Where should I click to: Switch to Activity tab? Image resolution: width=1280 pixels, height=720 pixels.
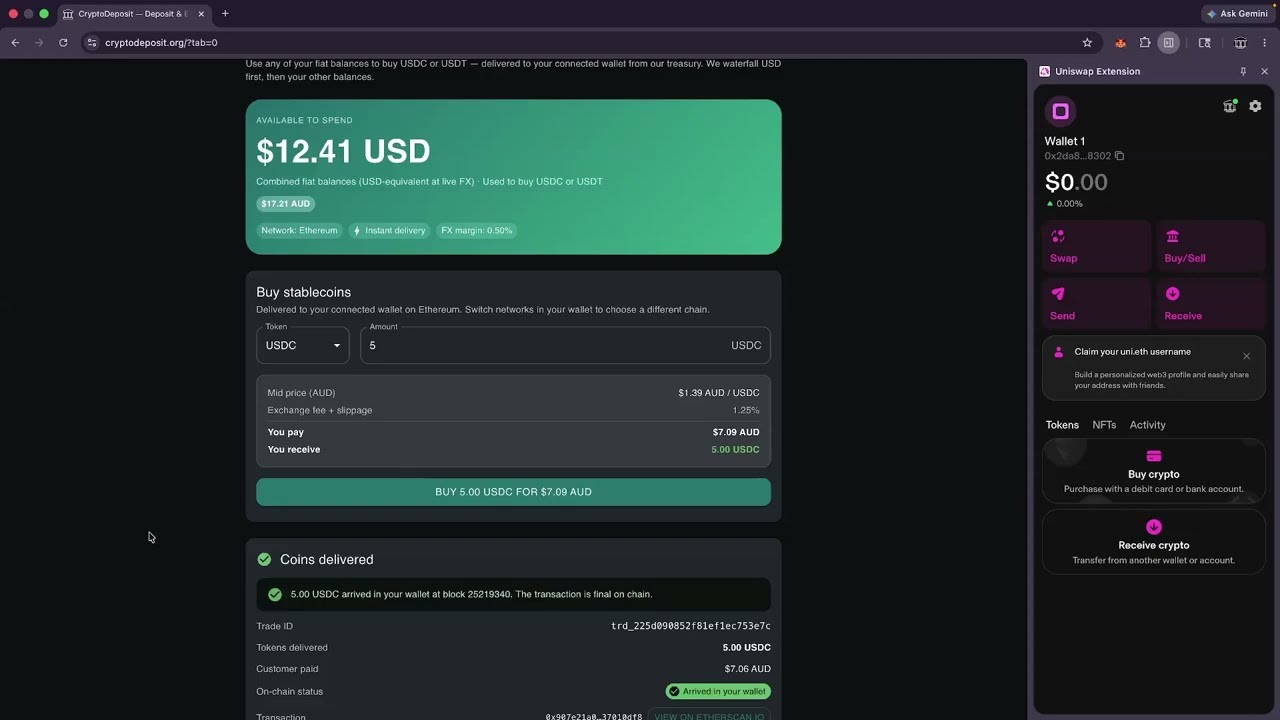(1147, 425)
